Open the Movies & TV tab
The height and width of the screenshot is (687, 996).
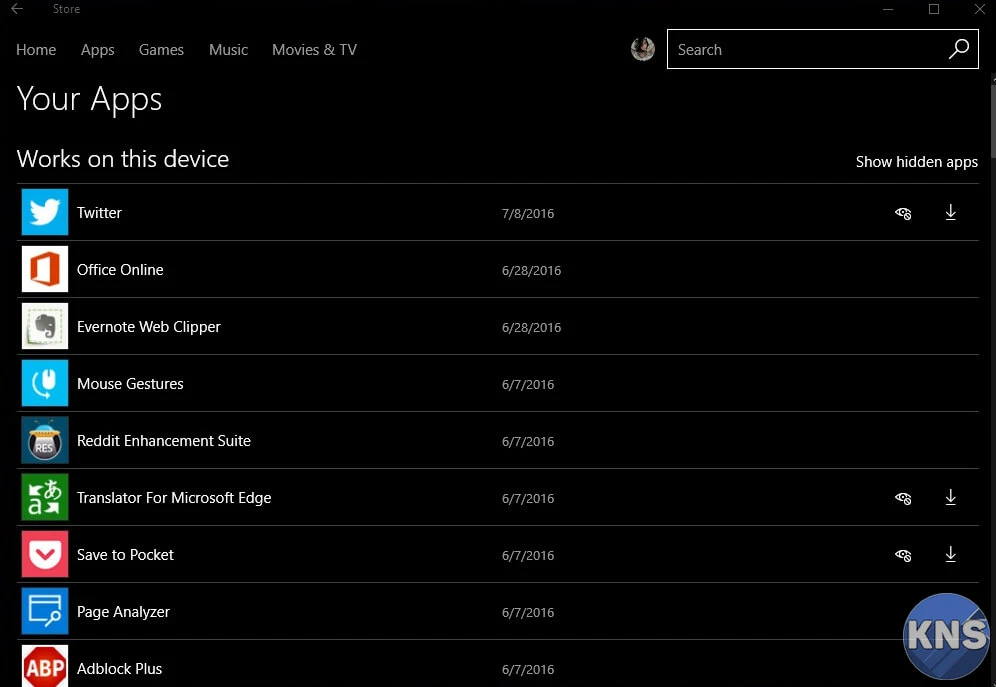[x=314, y=50]
